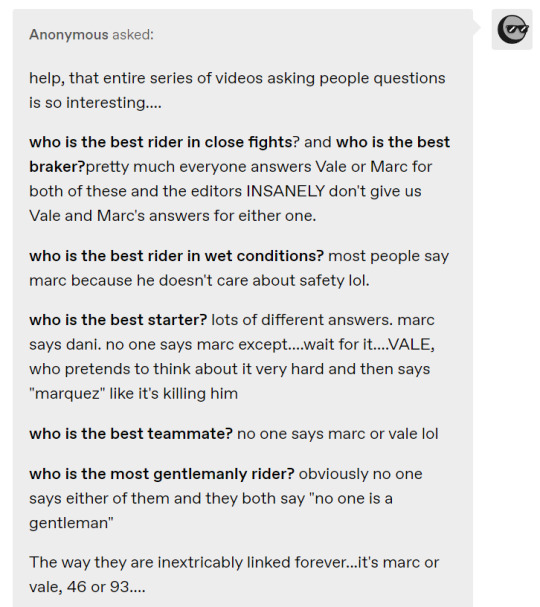Click 'who is the best rider in wet conditions?'
The width and height of the screenshot is (540, 607).
pos(177,256)
